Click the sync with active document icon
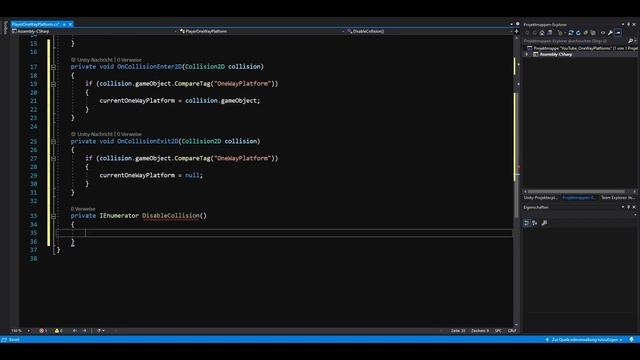 tap(571, 33)
